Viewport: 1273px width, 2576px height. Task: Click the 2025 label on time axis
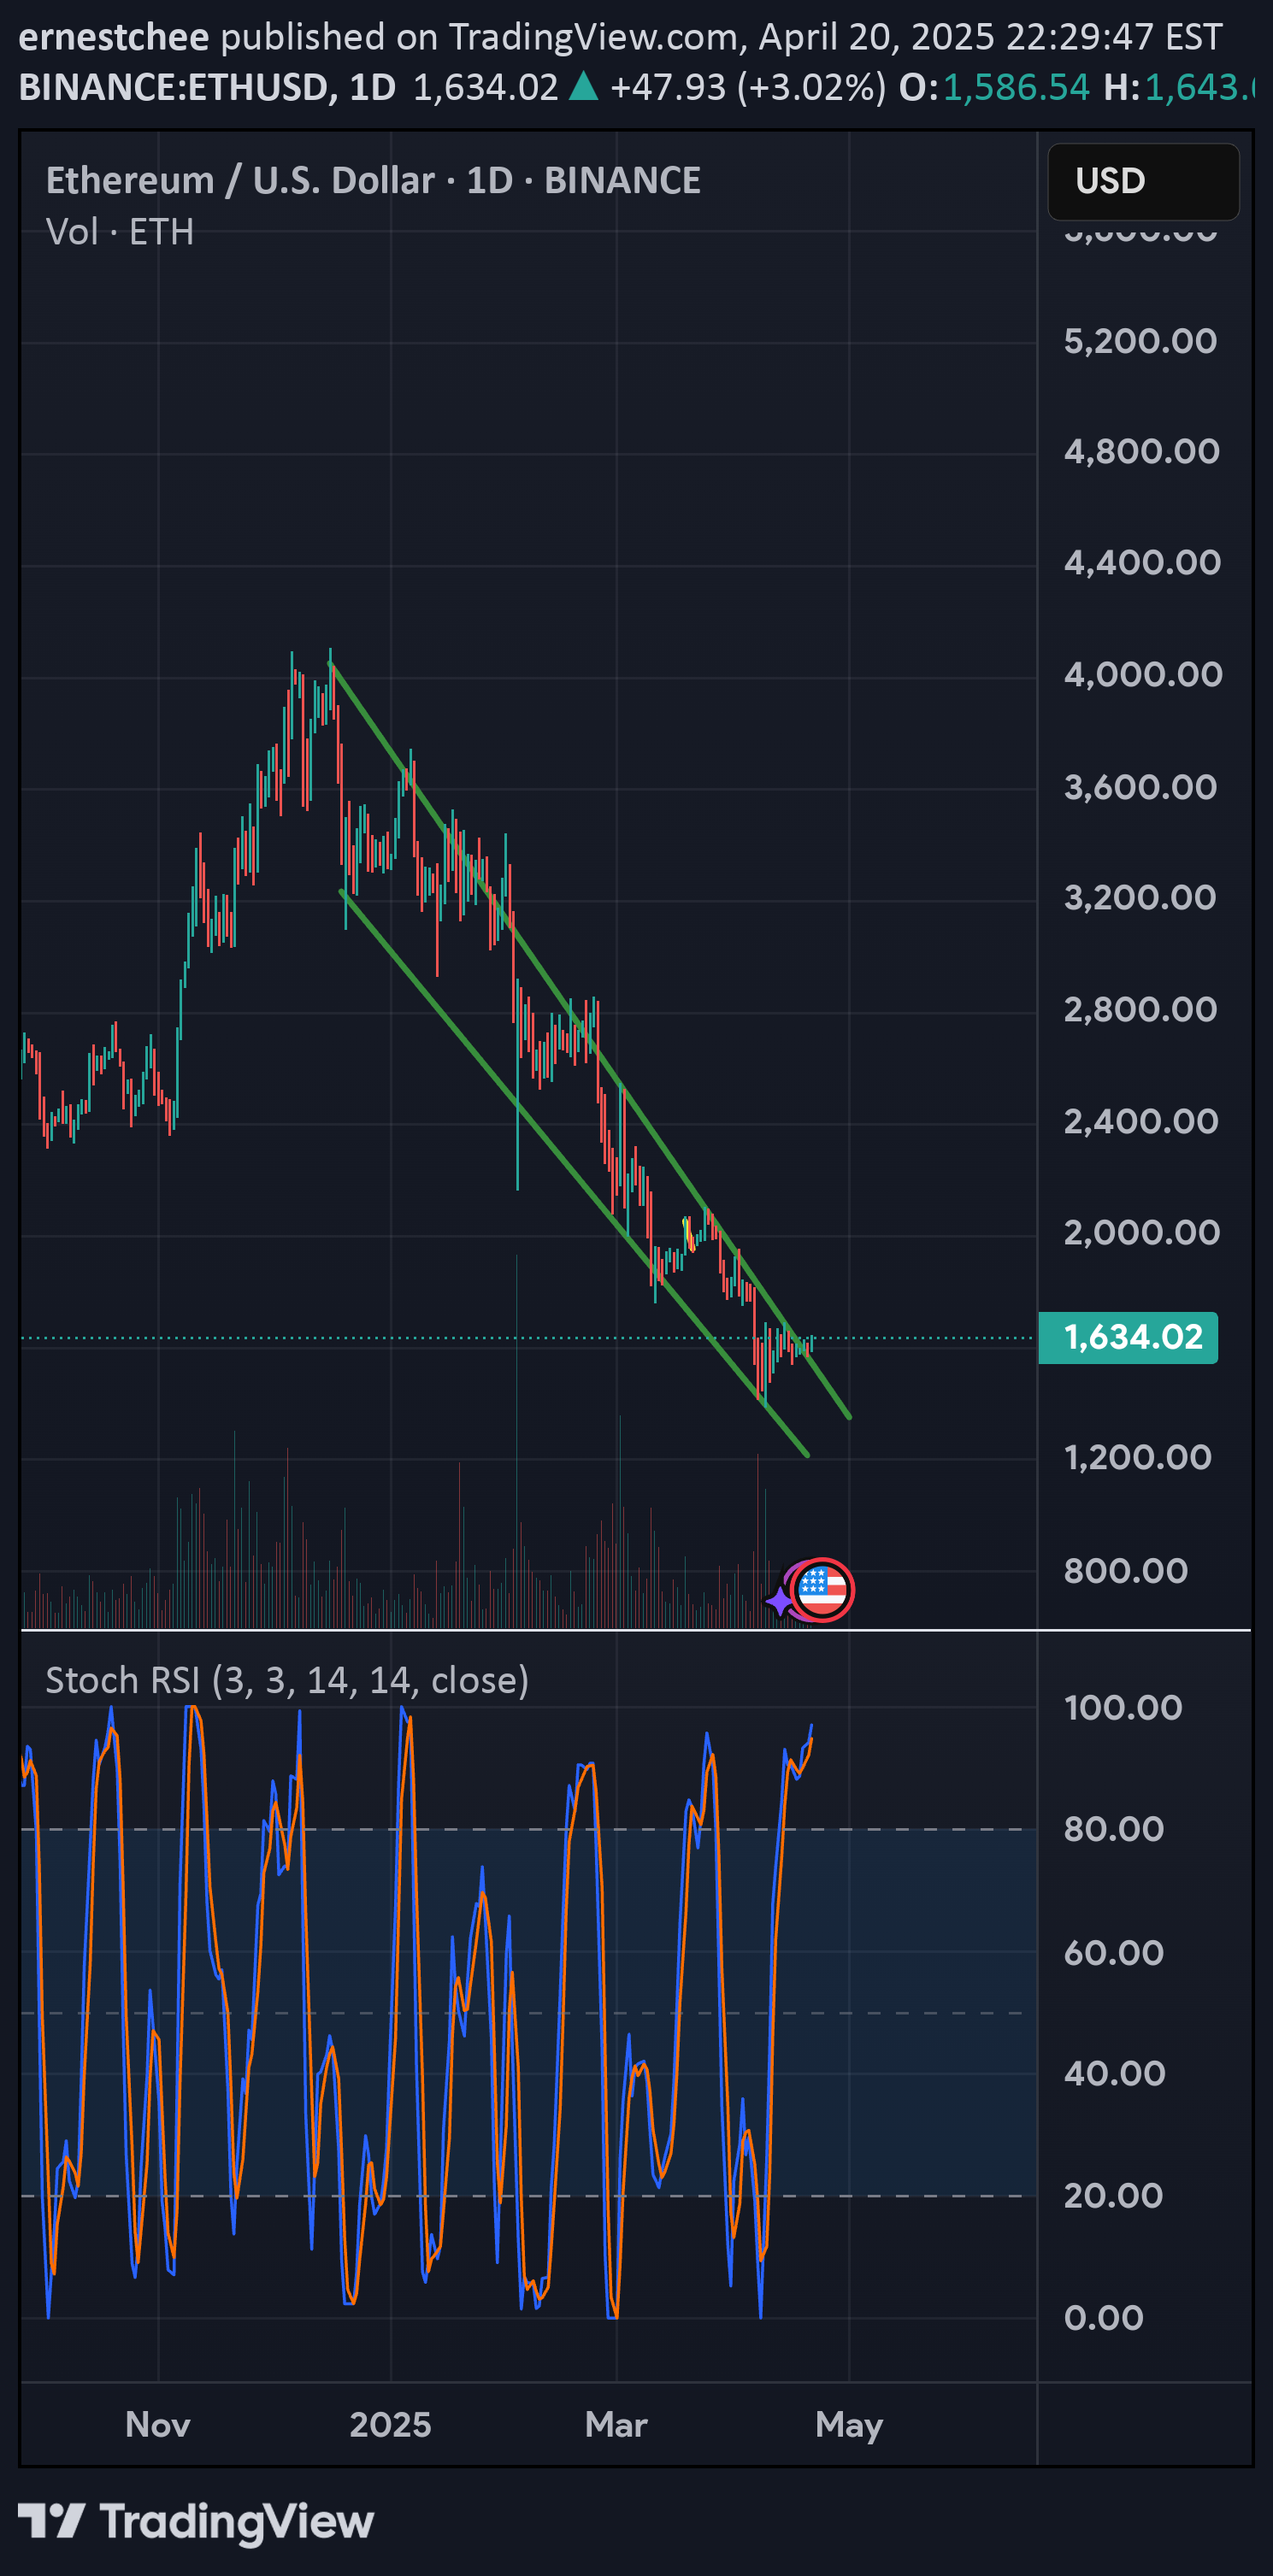coord(390,2424)
